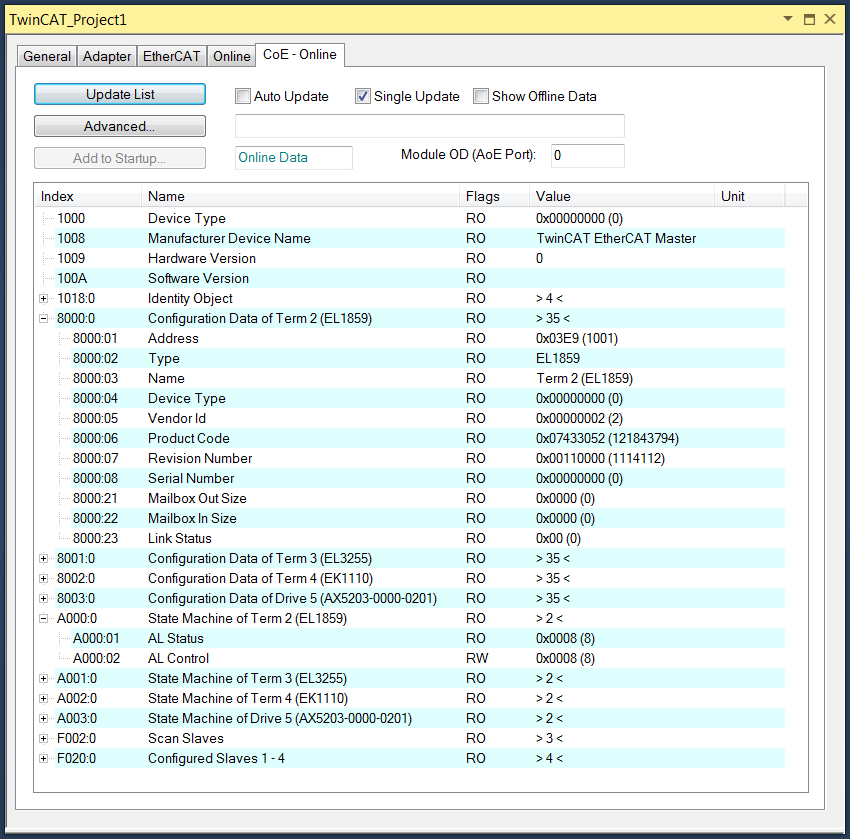This screenshot has height=839, width=850.
Task: Select the A000:01 AL Status entry
Action: pos(428,638)
